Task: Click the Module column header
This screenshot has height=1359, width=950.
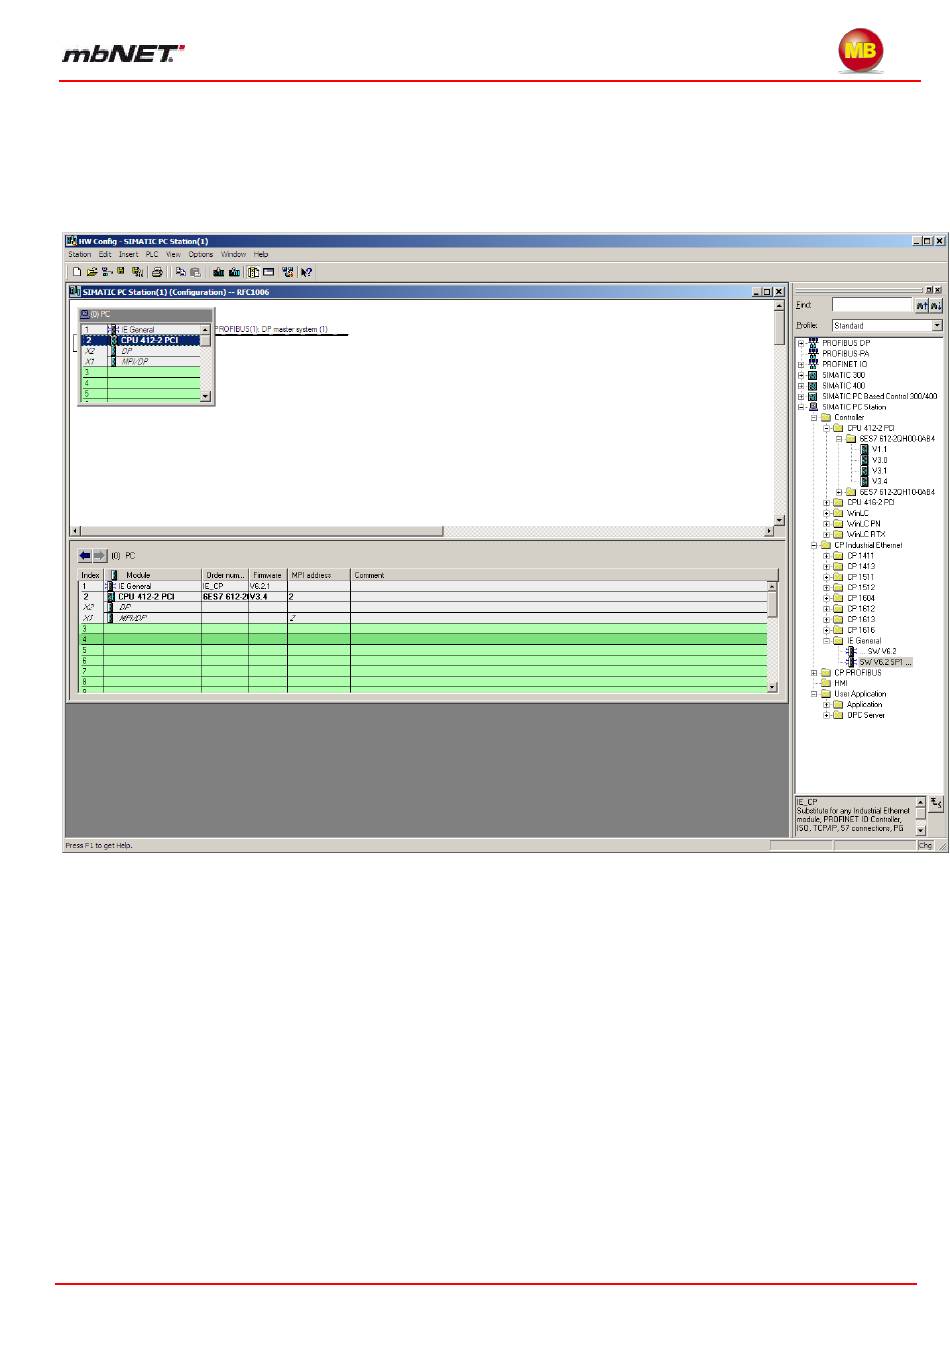Action: pyautogui.click(x=152, y=575)
